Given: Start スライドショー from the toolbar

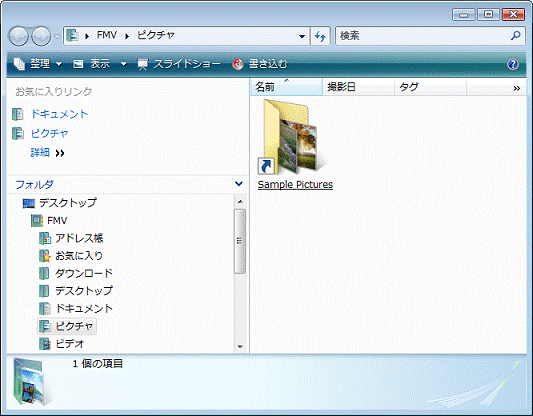Looking at the screenshot, I should (179, 64).
